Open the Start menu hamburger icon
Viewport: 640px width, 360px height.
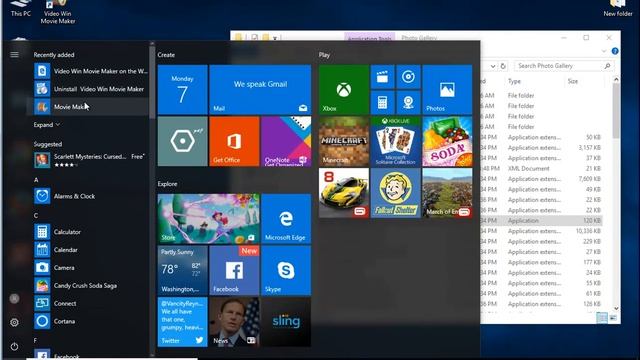tap(14, 54)
